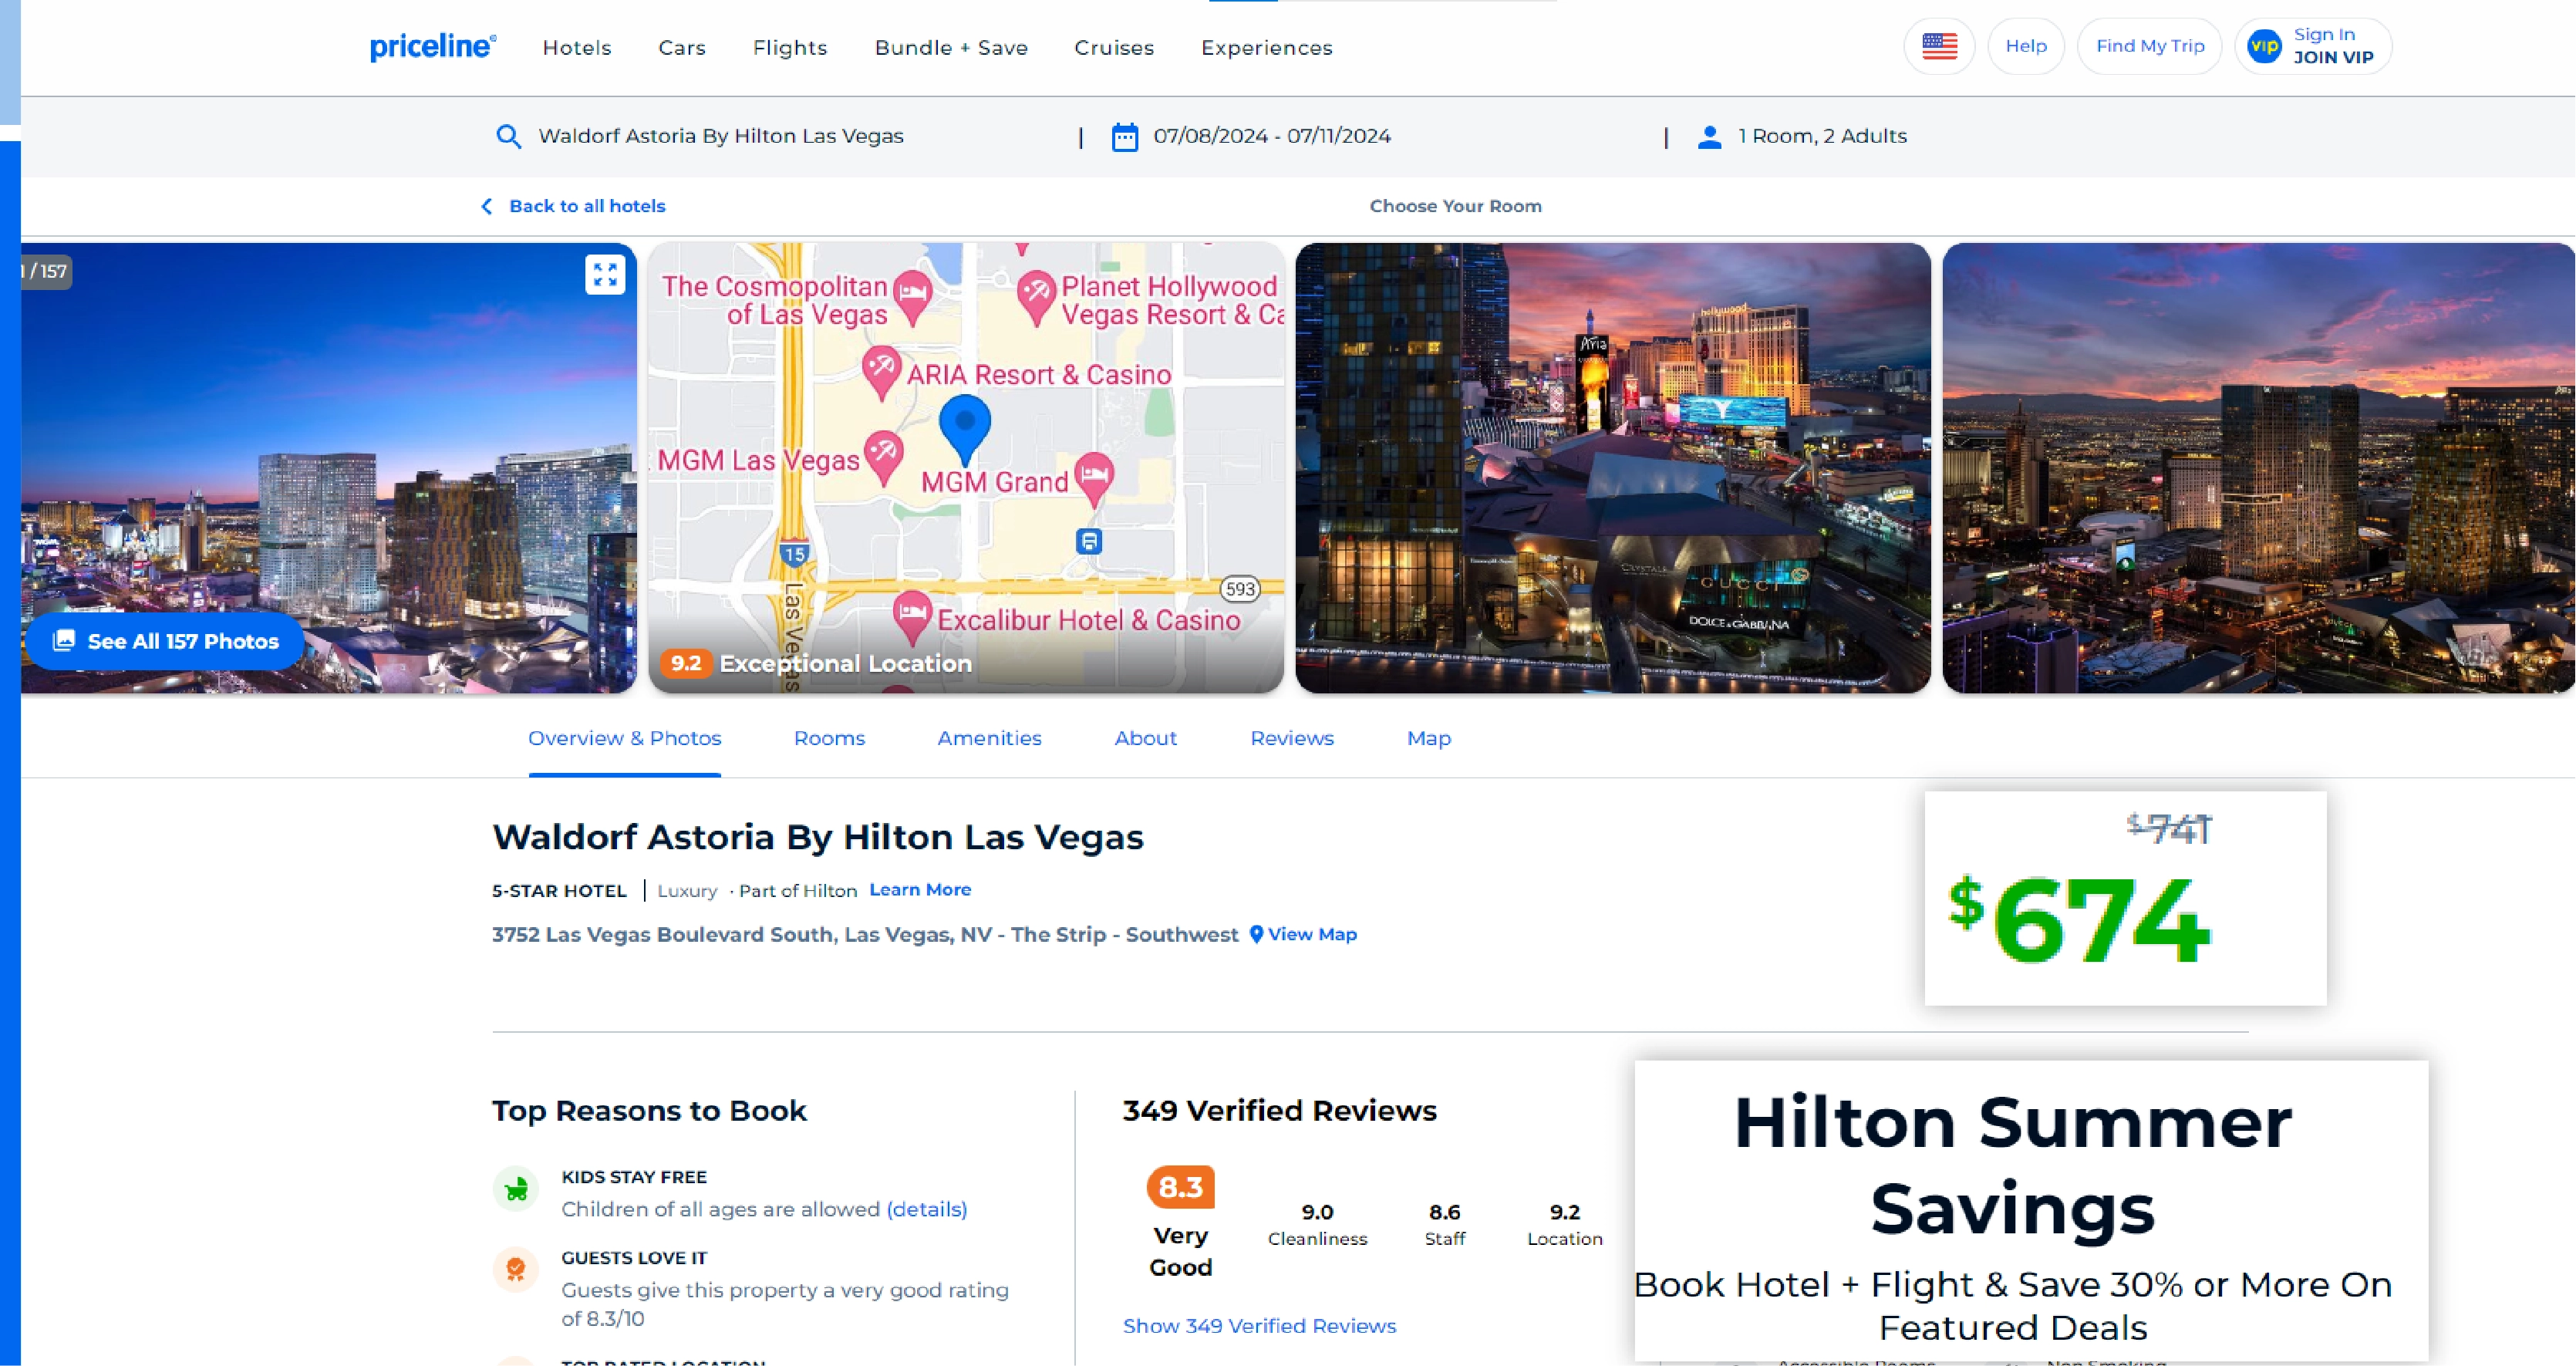Click the View Map link

pyautogui.click(x=1311, y=934)
